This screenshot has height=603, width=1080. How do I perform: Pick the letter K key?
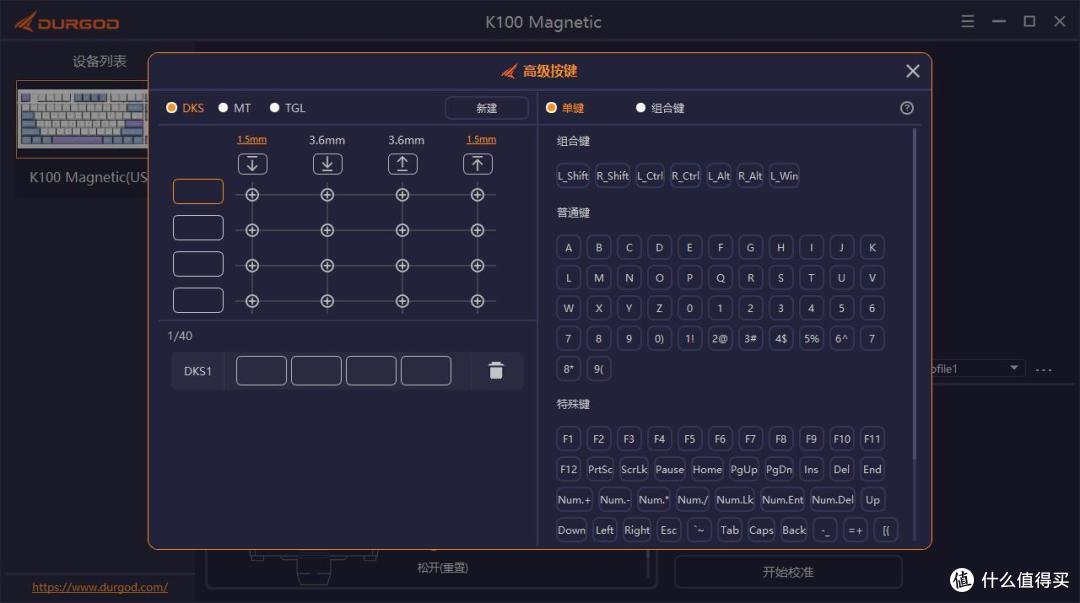click(x=872, y=247)
